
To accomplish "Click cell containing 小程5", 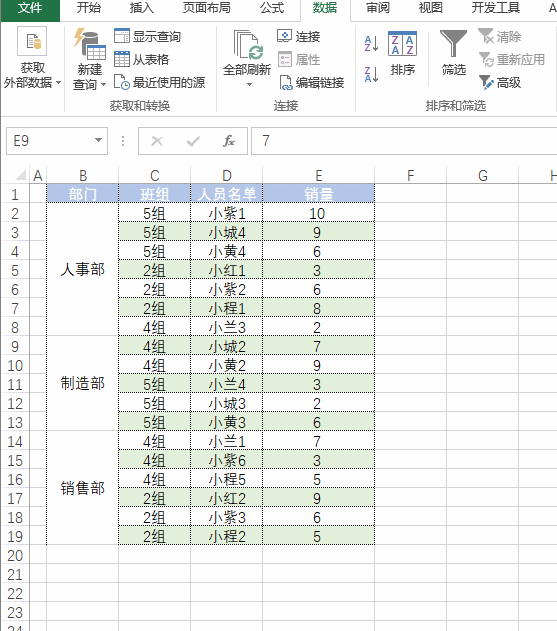I will pyautogui.click(x=227, y=479).
